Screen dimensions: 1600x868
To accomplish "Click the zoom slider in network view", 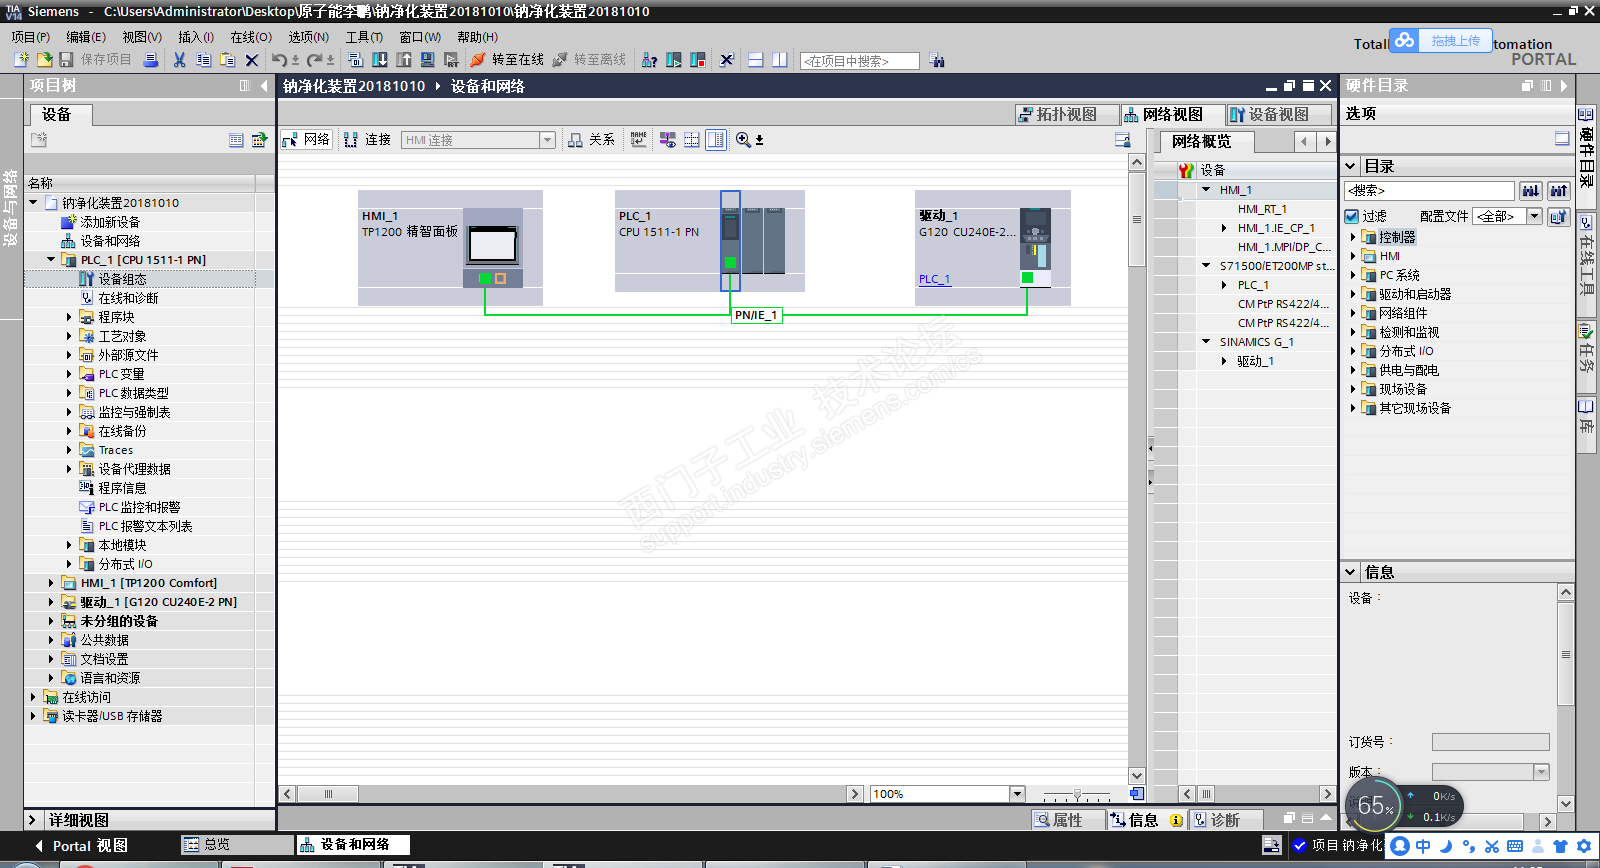I will (x=1077, y=794).
